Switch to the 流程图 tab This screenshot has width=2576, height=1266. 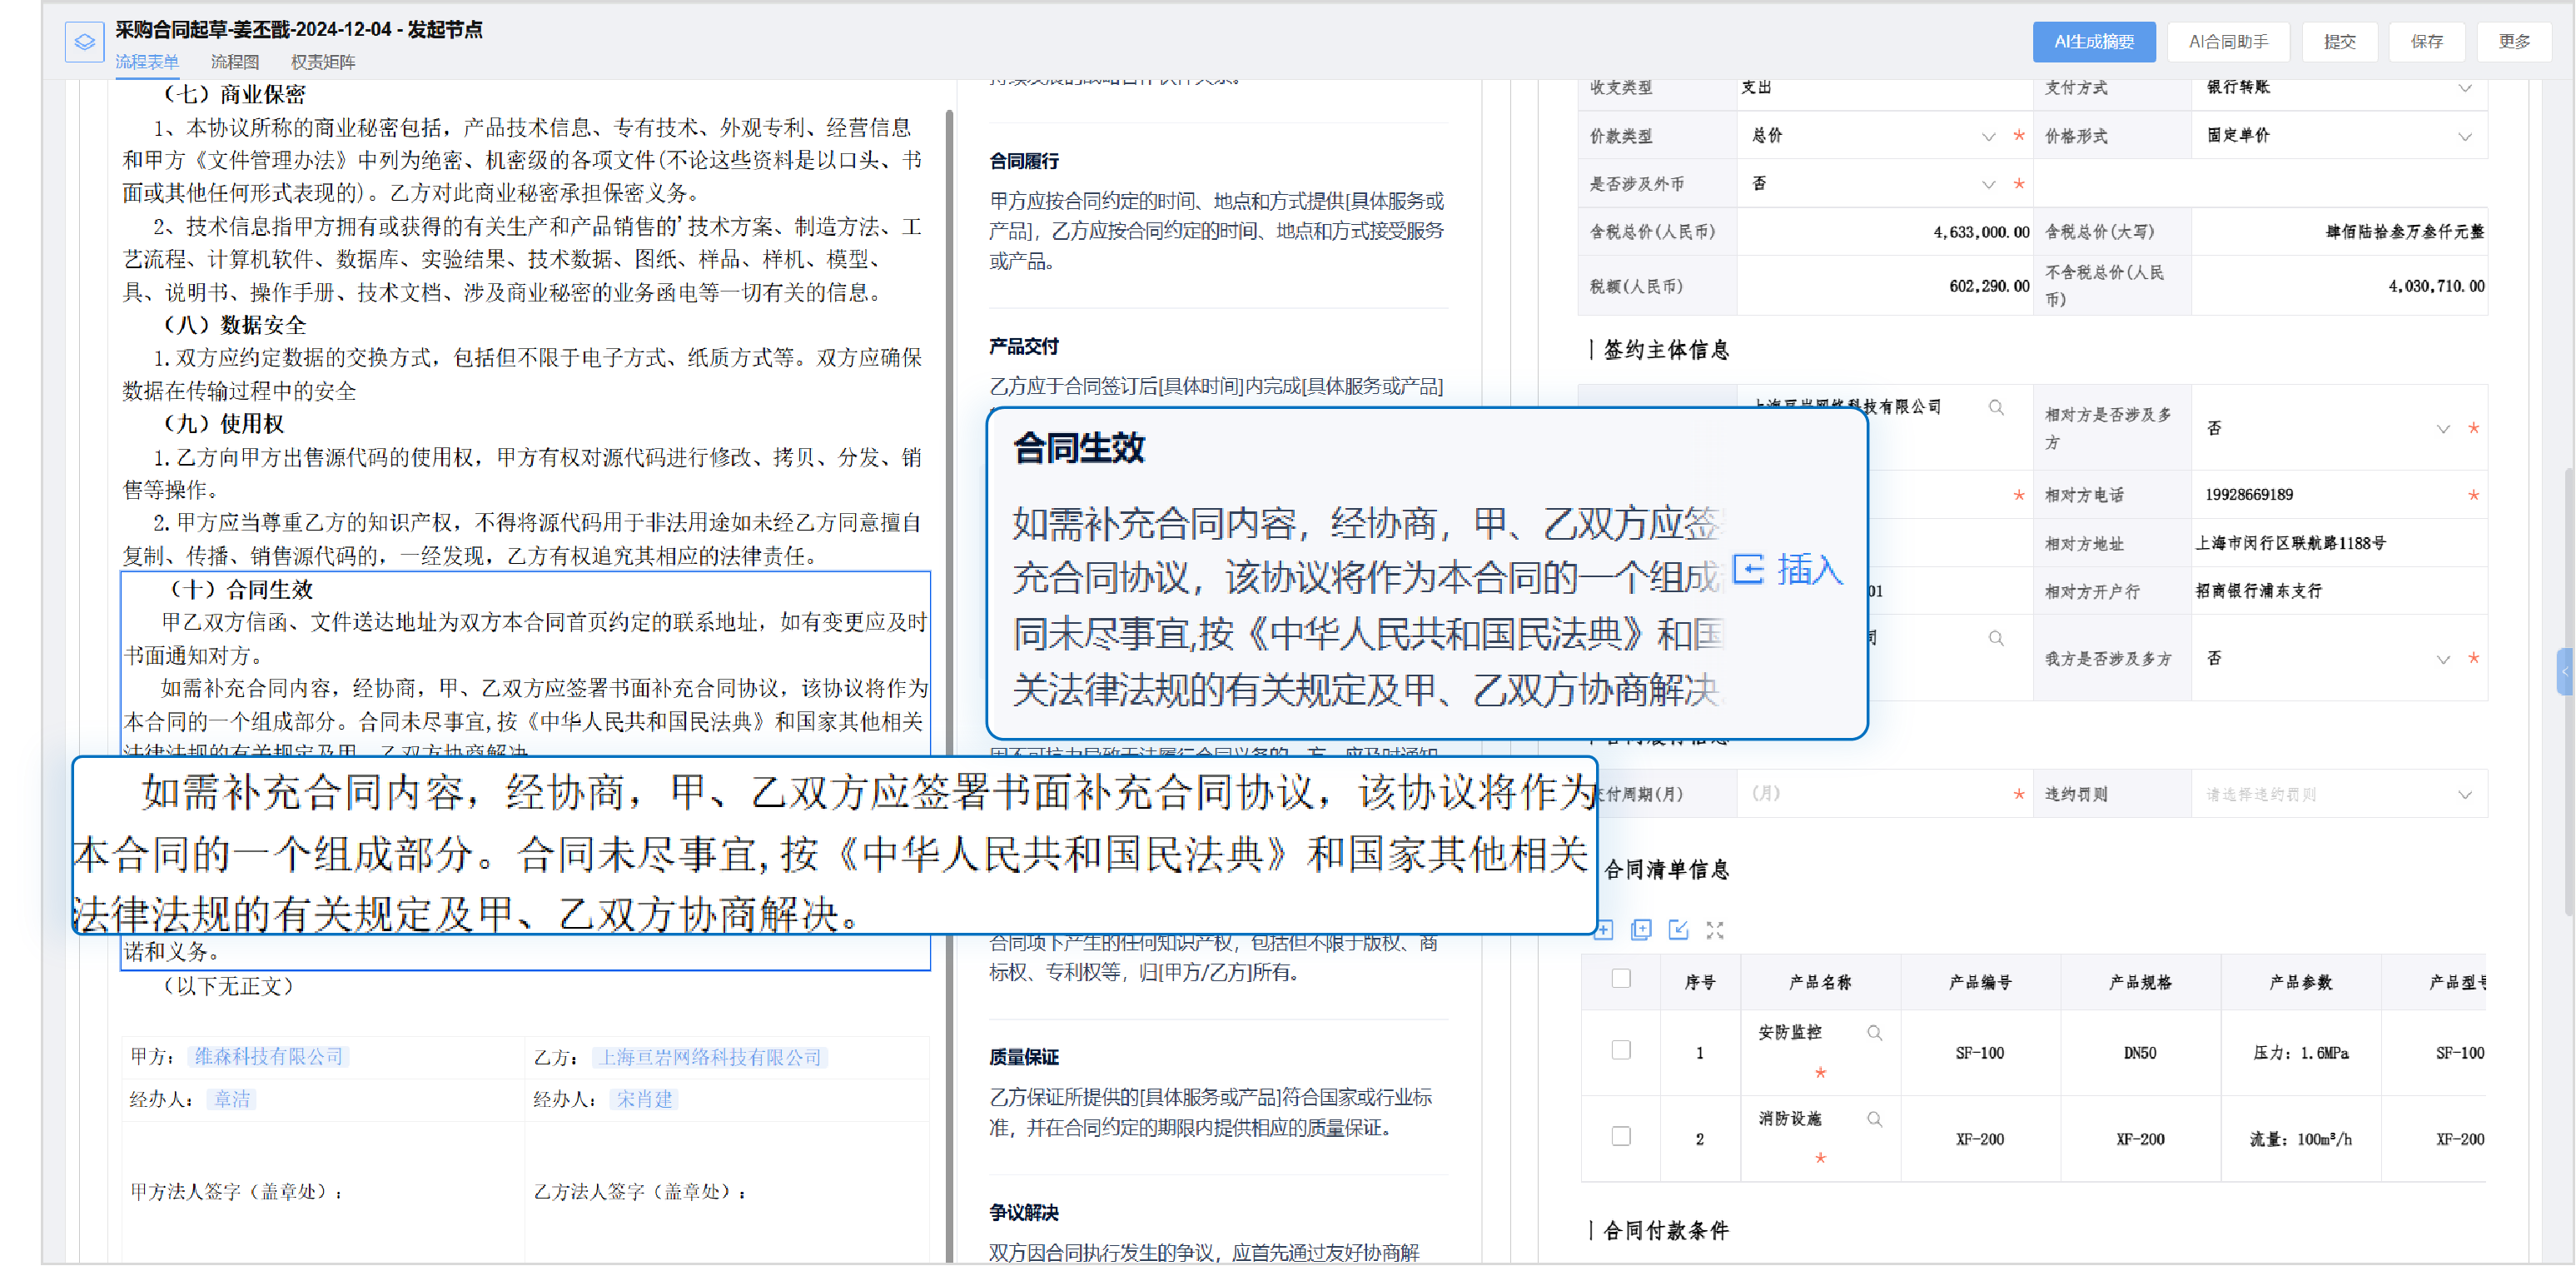tap(234, 62)
